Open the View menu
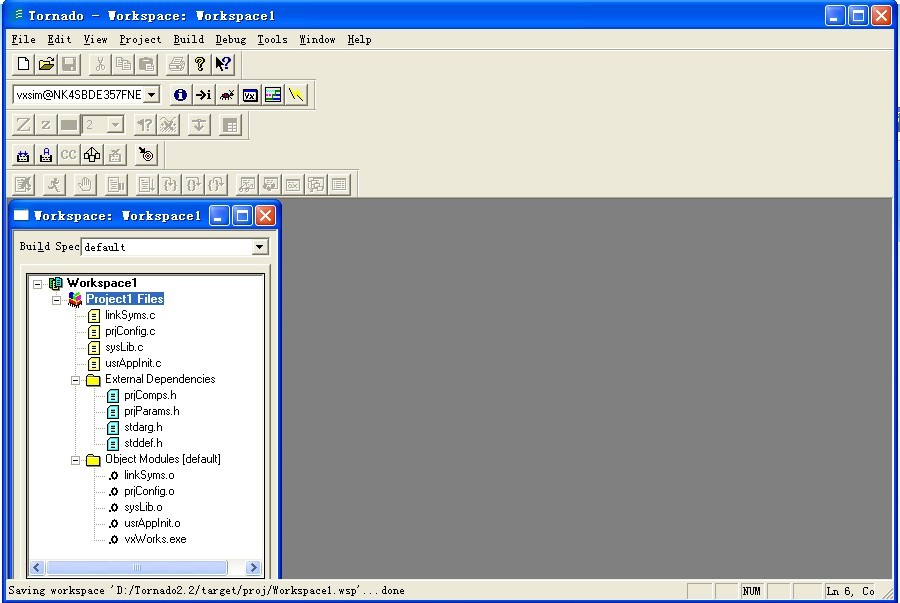Viewport: 900px width, 603px height. pos(95,40)
